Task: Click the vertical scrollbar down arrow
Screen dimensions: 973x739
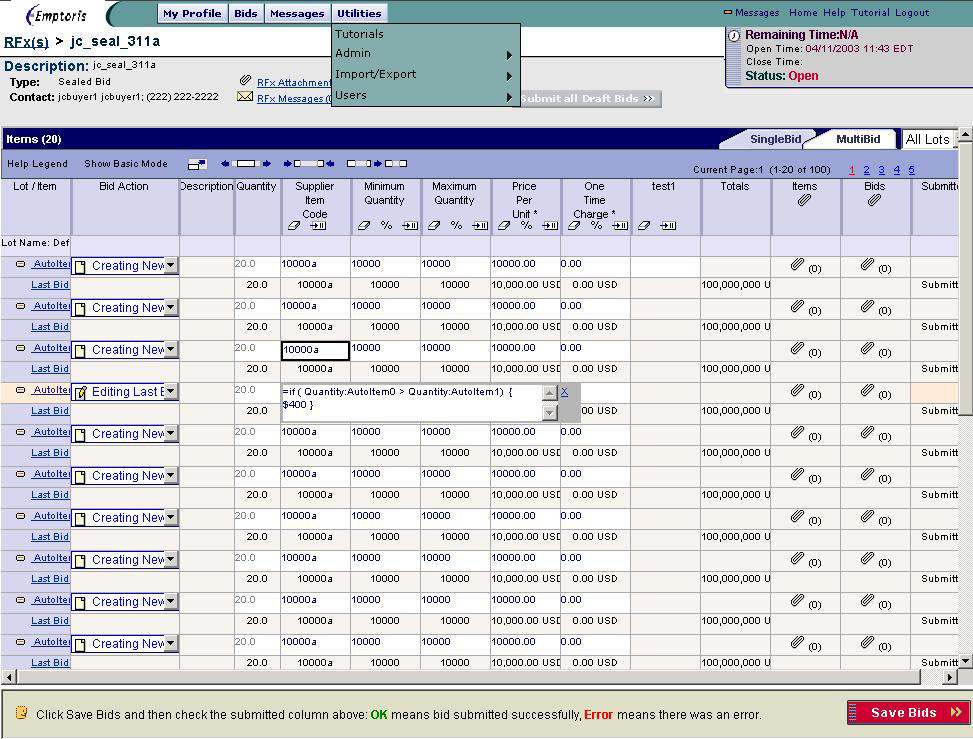Action: point(965,661)
